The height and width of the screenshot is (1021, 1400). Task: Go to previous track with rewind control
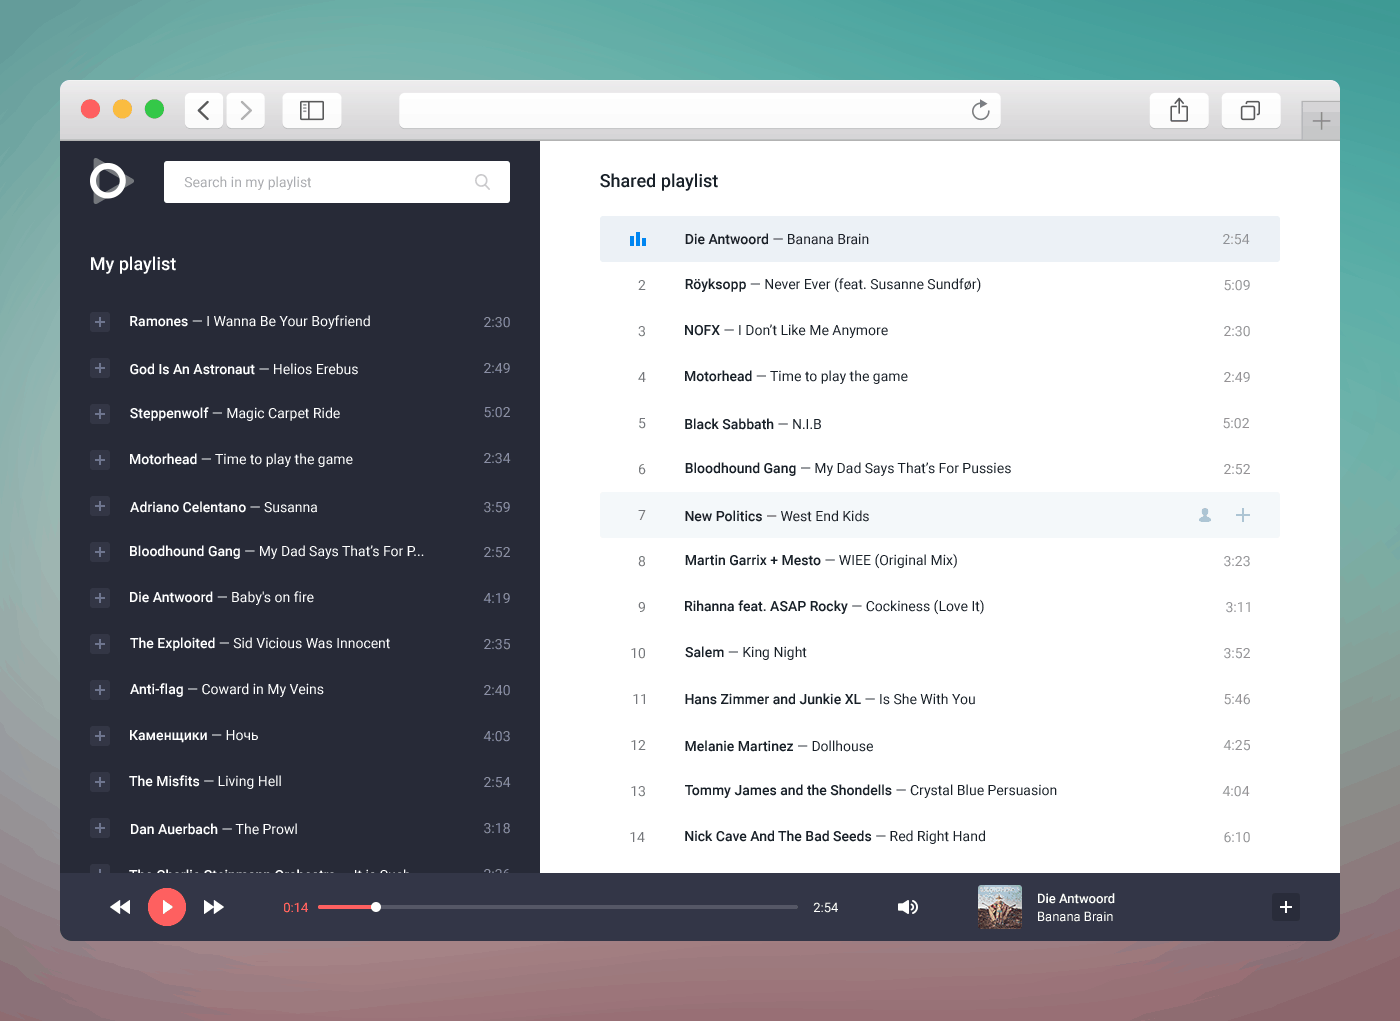point(120,907)
